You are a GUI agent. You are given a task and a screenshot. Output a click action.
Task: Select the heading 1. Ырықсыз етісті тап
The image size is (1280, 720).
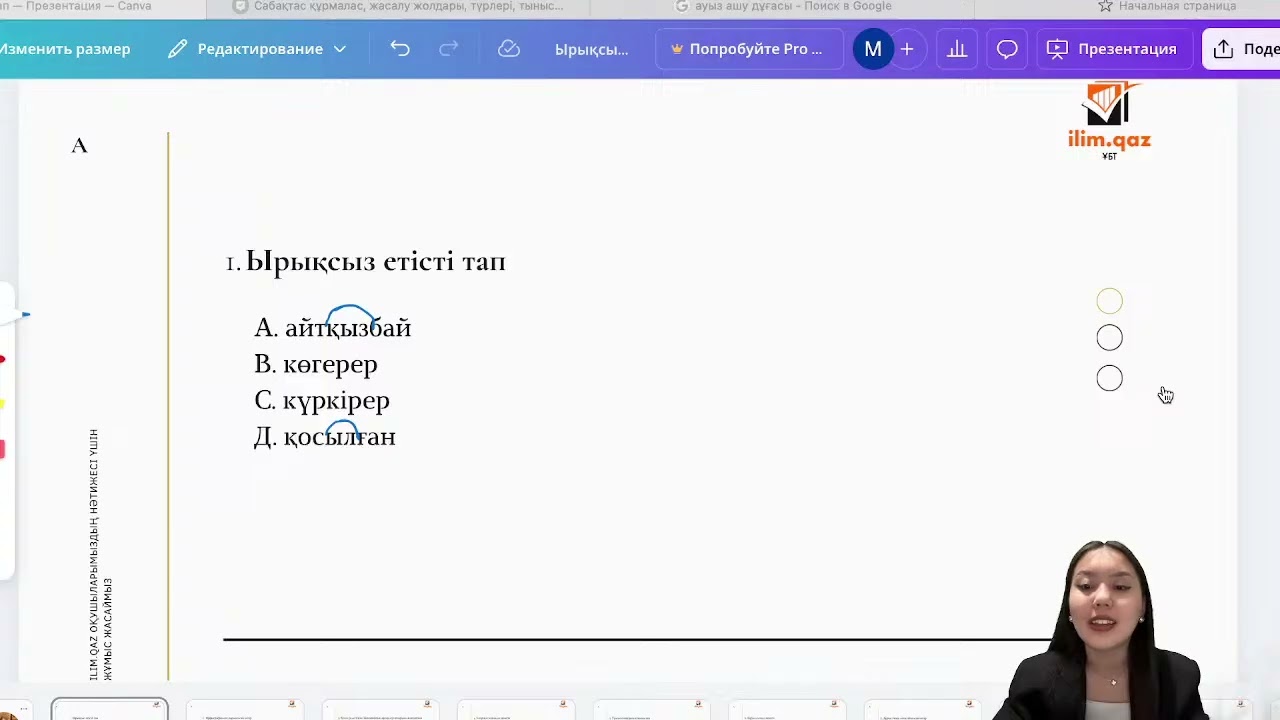tap(366, 262)
